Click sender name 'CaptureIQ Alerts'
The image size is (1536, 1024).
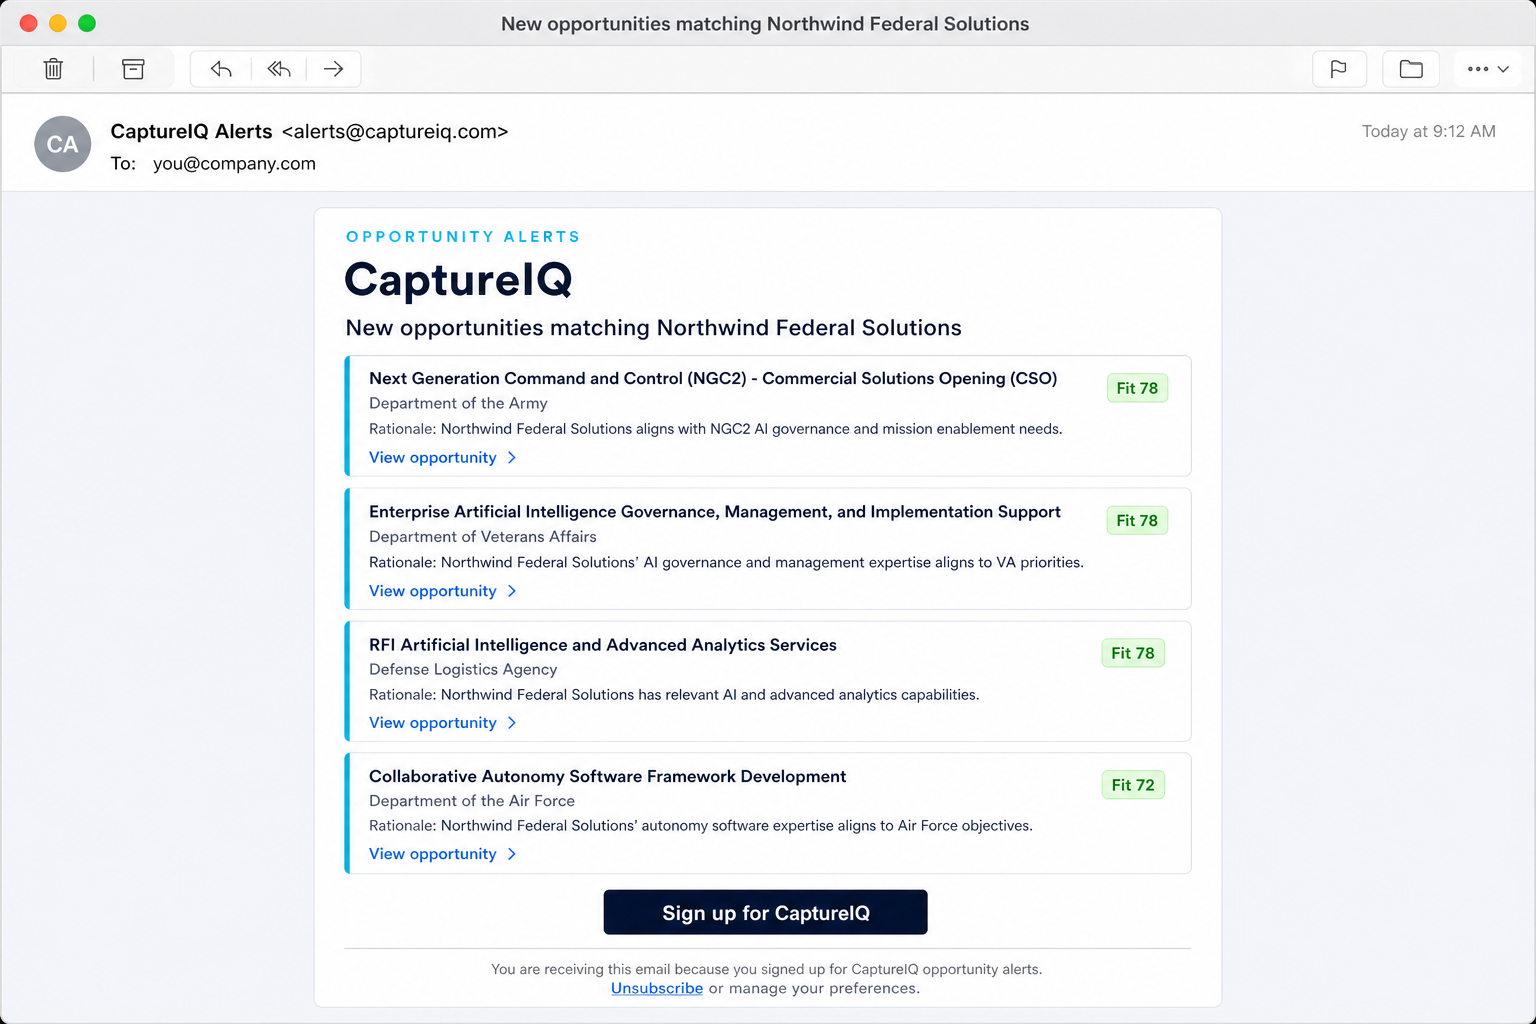191,131
